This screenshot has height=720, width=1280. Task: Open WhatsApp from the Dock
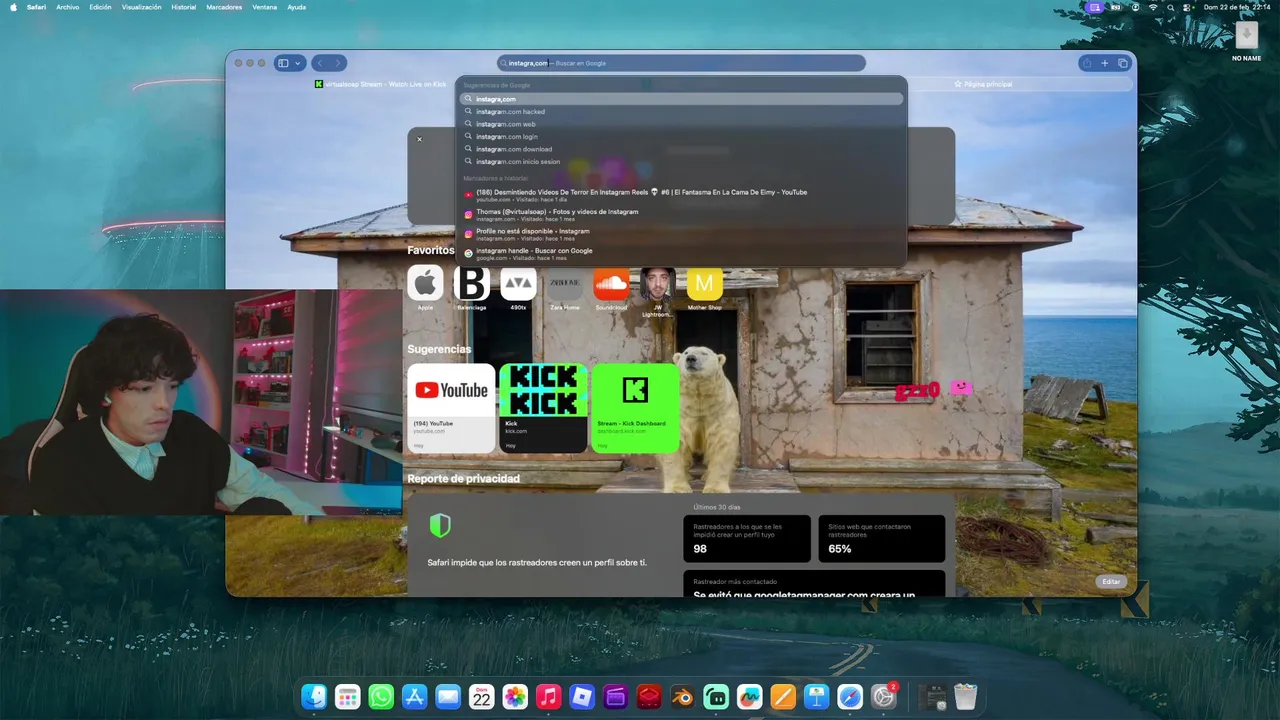point(381,697)
